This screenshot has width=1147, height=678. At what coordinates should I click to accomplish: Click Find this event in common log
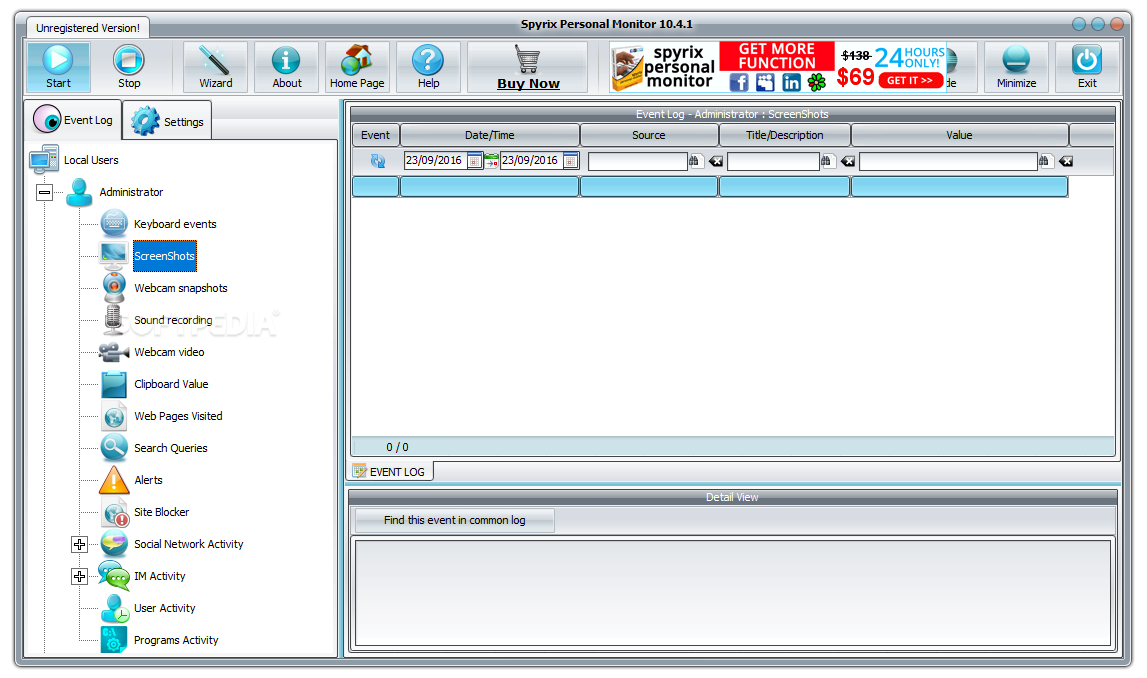point(454,520)
